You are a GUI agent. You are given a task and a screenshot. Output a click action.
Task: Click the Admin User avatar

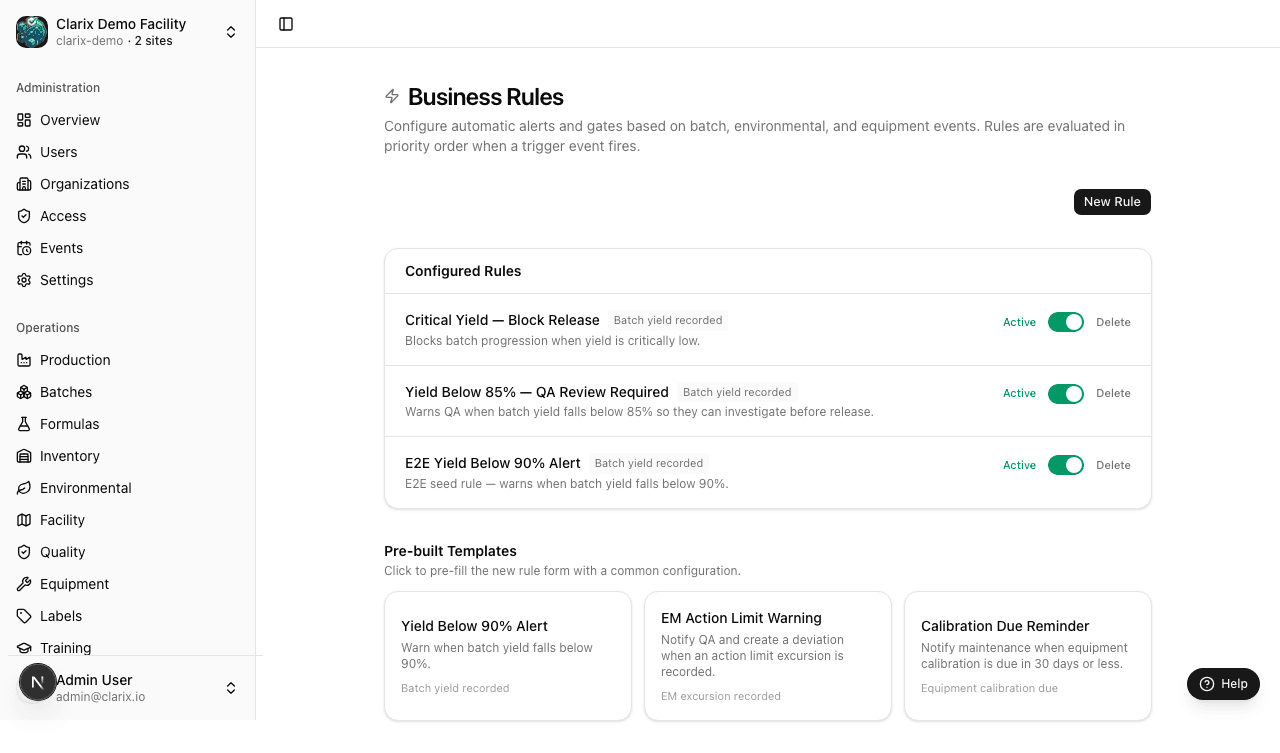38,683
